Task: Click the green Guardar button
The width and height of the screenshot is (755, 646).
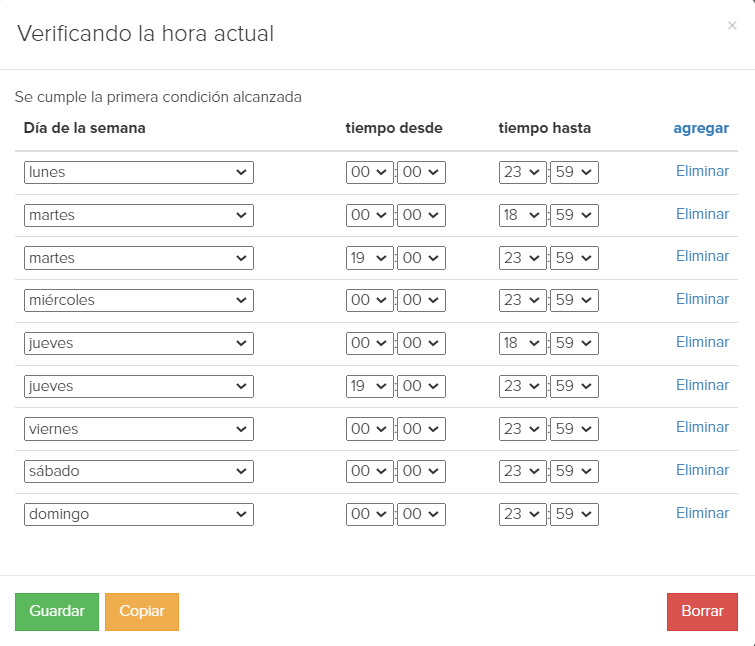Action: pos(57,612)
